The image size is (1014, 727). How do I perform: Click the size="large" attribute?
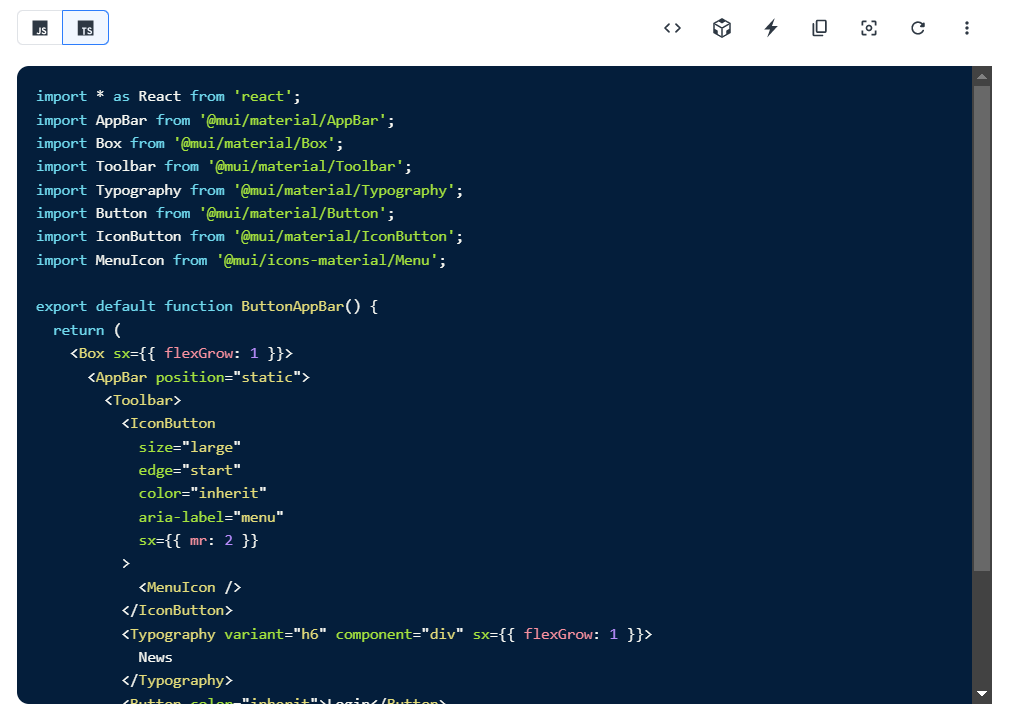[189, 448]
